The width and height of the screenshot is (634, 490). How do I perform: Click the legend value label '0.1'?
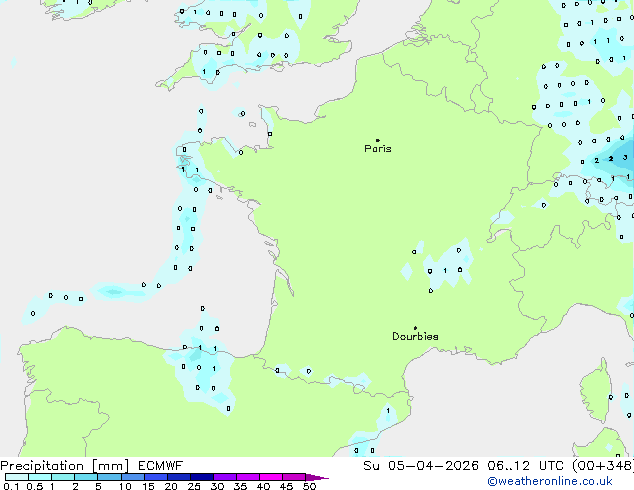11,486
